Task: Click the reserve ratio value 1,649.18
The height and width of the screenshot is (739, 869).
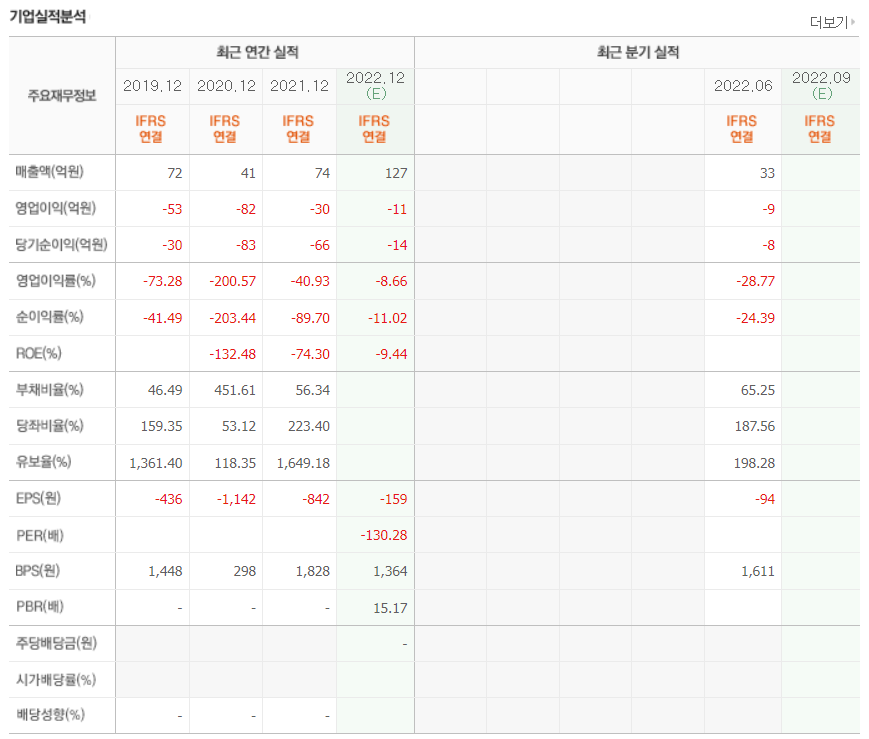Action: coord(304,463)
